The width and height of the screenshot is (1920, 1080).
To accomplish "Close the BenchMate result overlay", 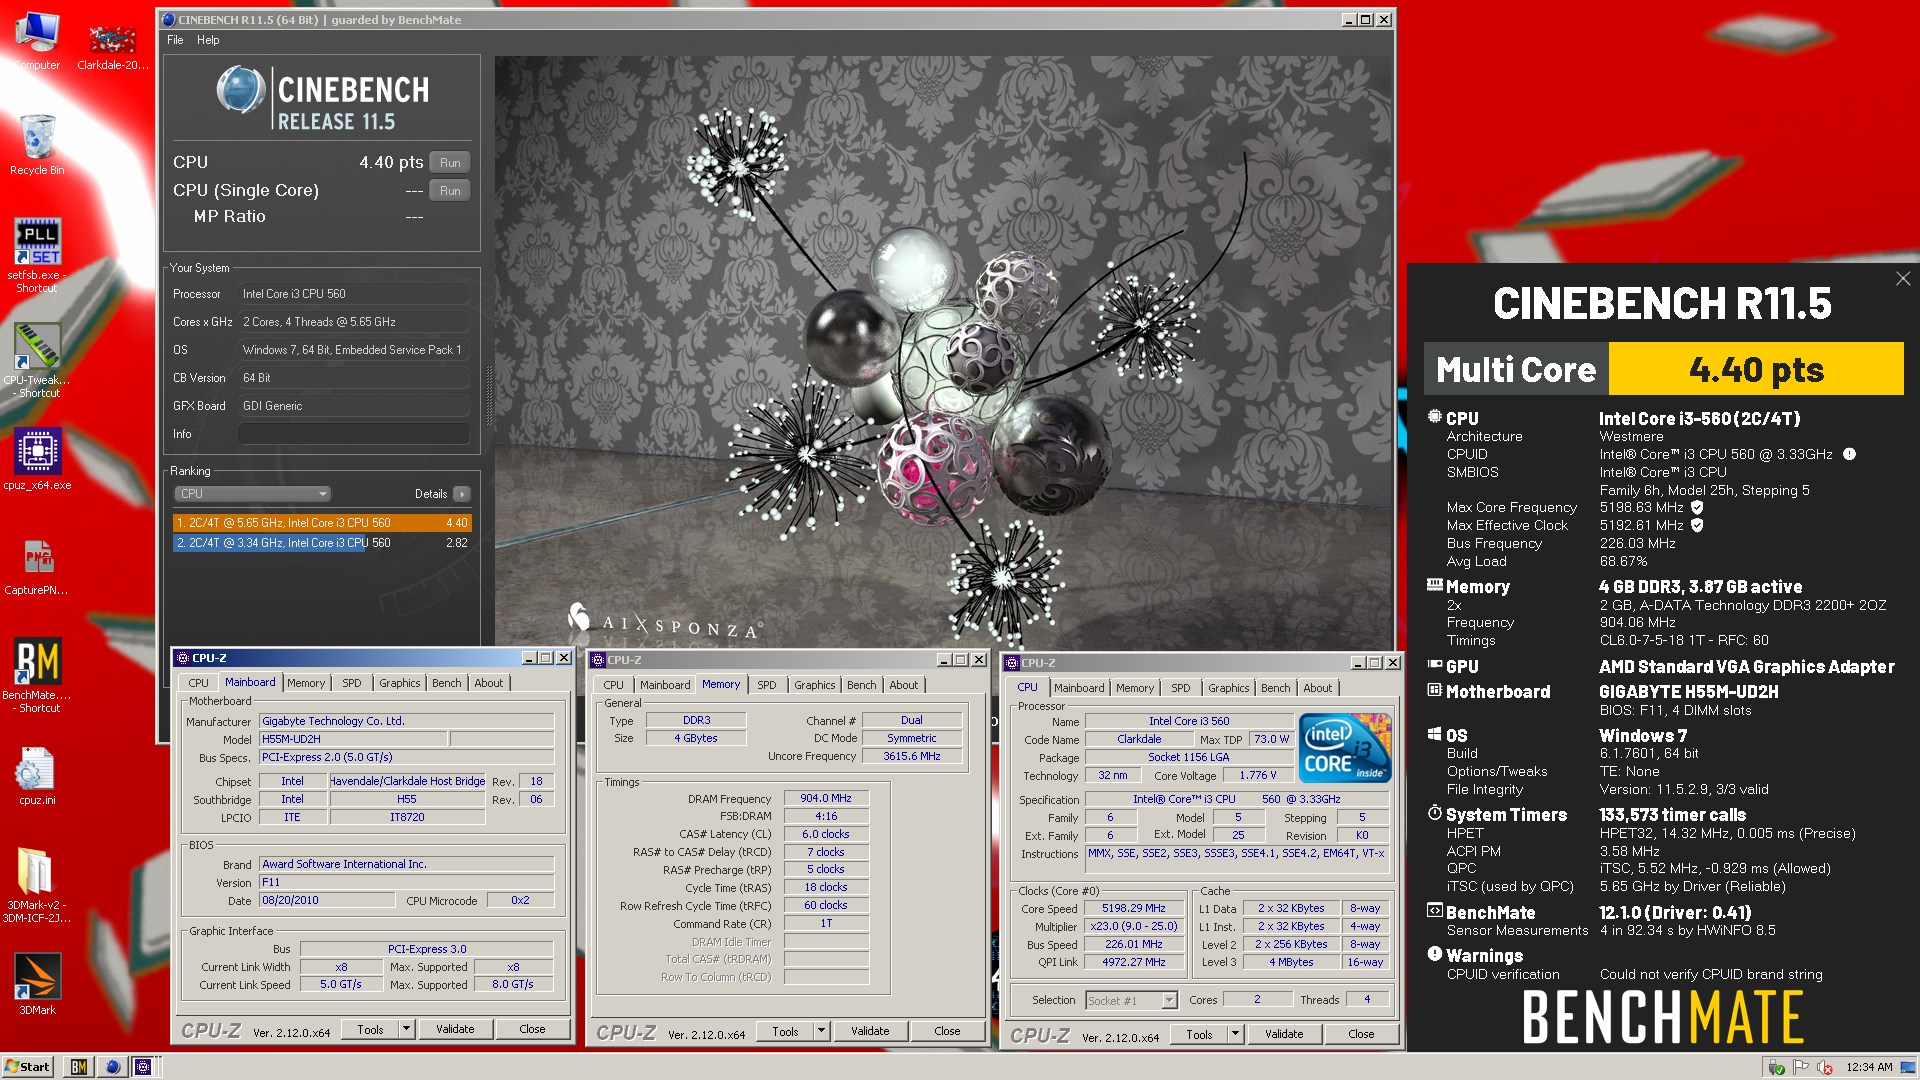I will 1902,279.
